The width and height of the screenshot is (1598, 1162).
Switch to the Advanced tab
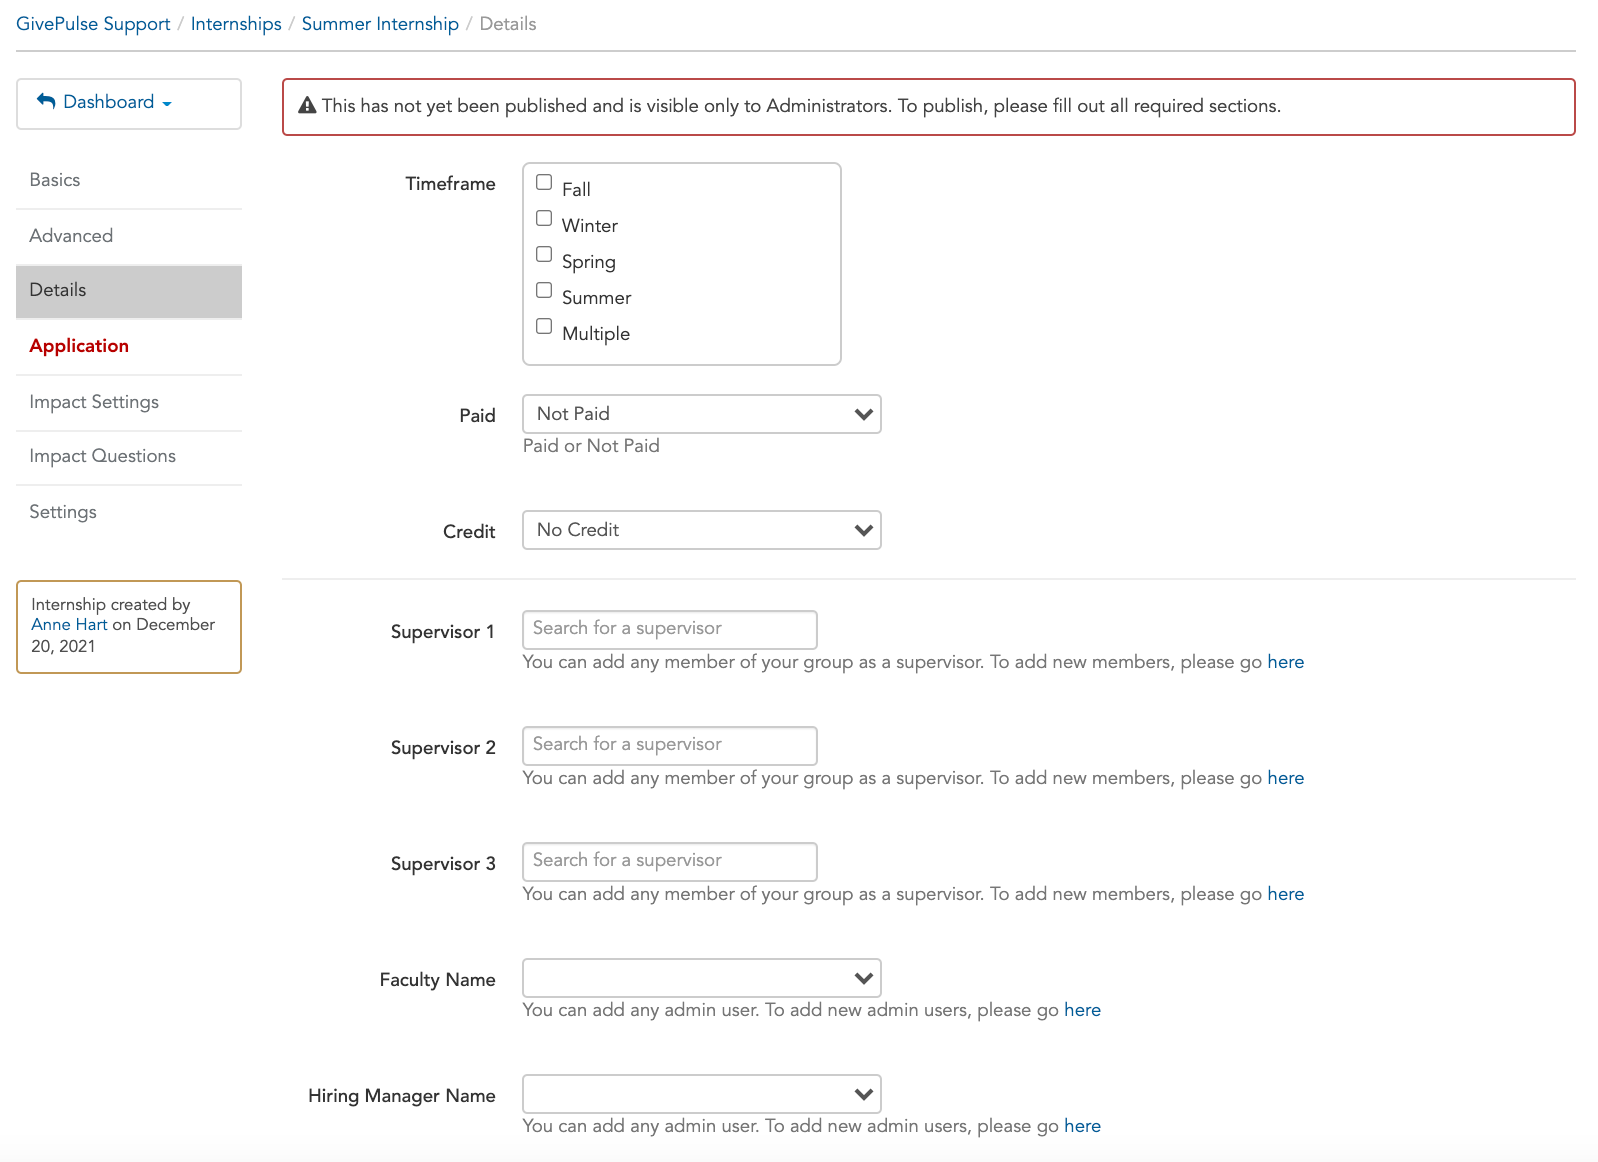pyautogui.click(x=129, y=236)
